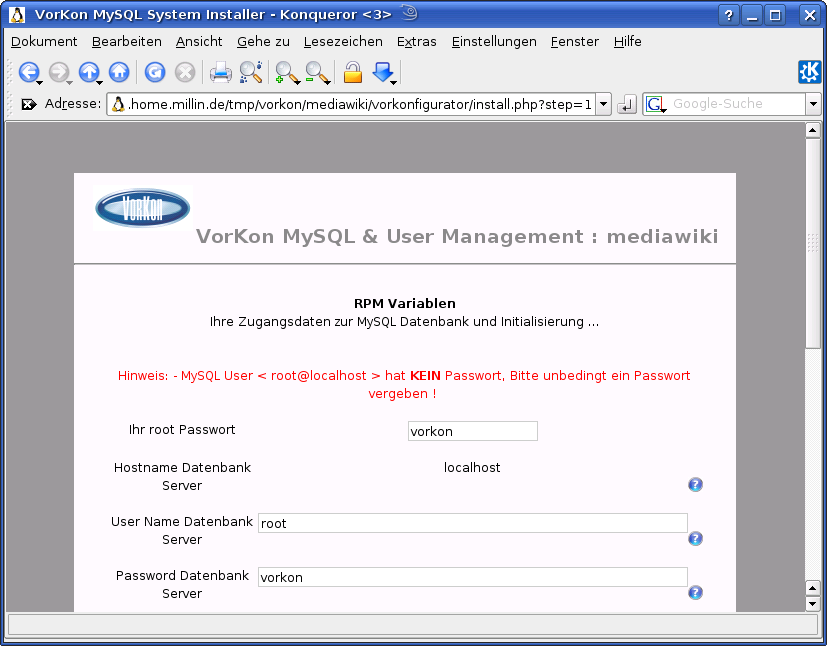This screenshot has height=646, width=827.
Task: Click into the Google-Suche search field
Action: click(736, 104)
